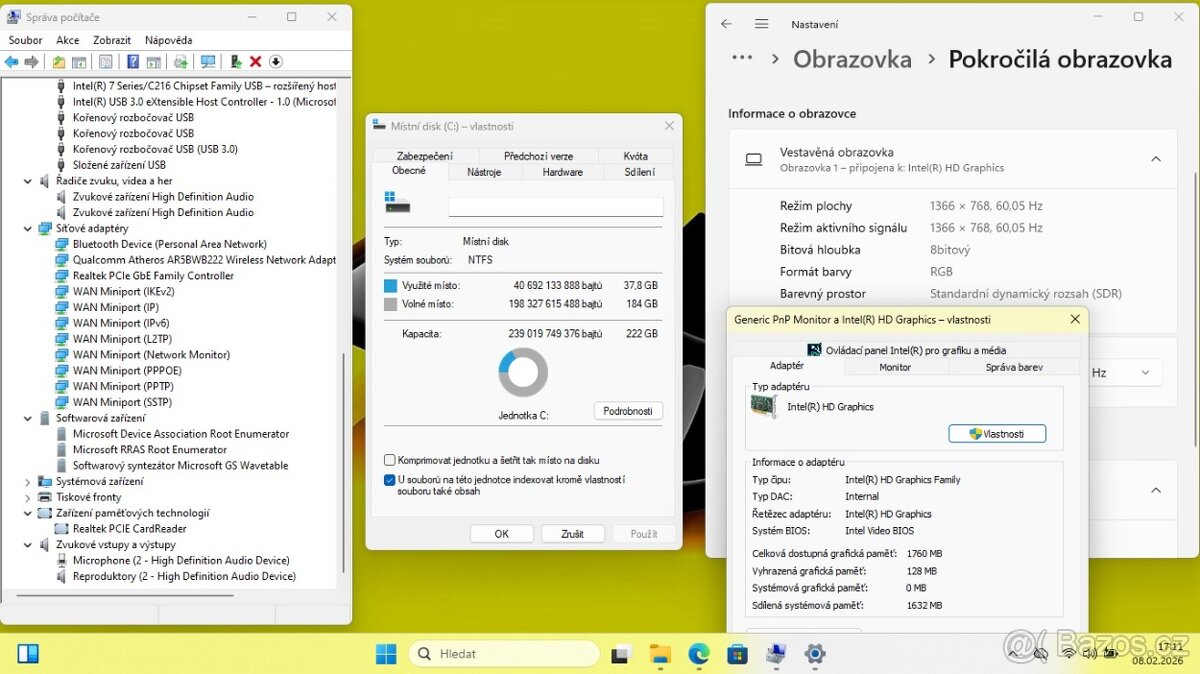1200x674 pixels.
Task: Click the Podrobnosti button in disk properties
Action: [628, 410]
